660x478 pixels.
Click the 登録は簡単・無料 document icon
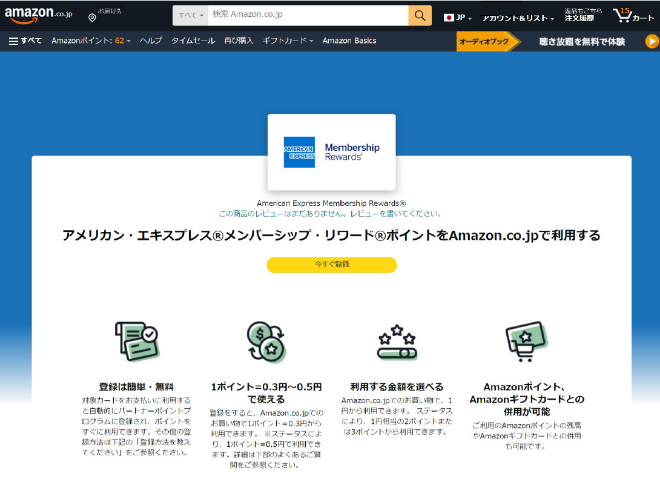pos(135,343)
